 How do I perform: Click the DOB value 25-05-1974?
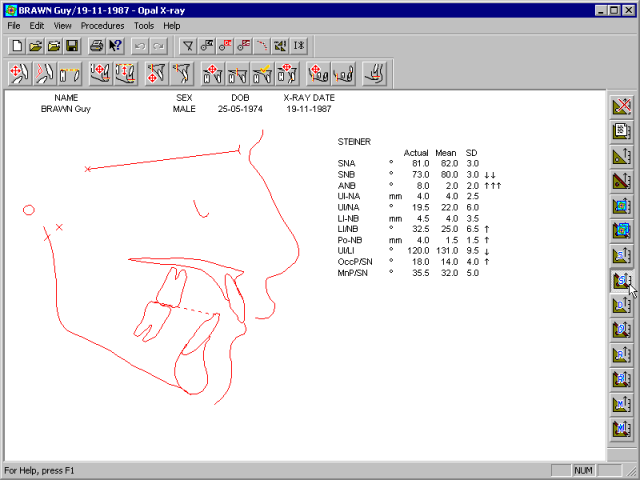[240, 109]
